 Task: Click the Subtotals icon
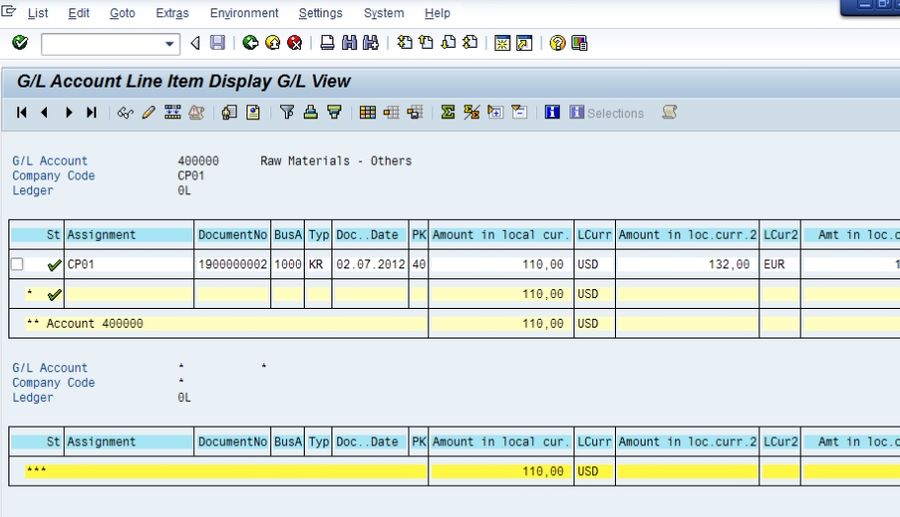tap(472, 112)
